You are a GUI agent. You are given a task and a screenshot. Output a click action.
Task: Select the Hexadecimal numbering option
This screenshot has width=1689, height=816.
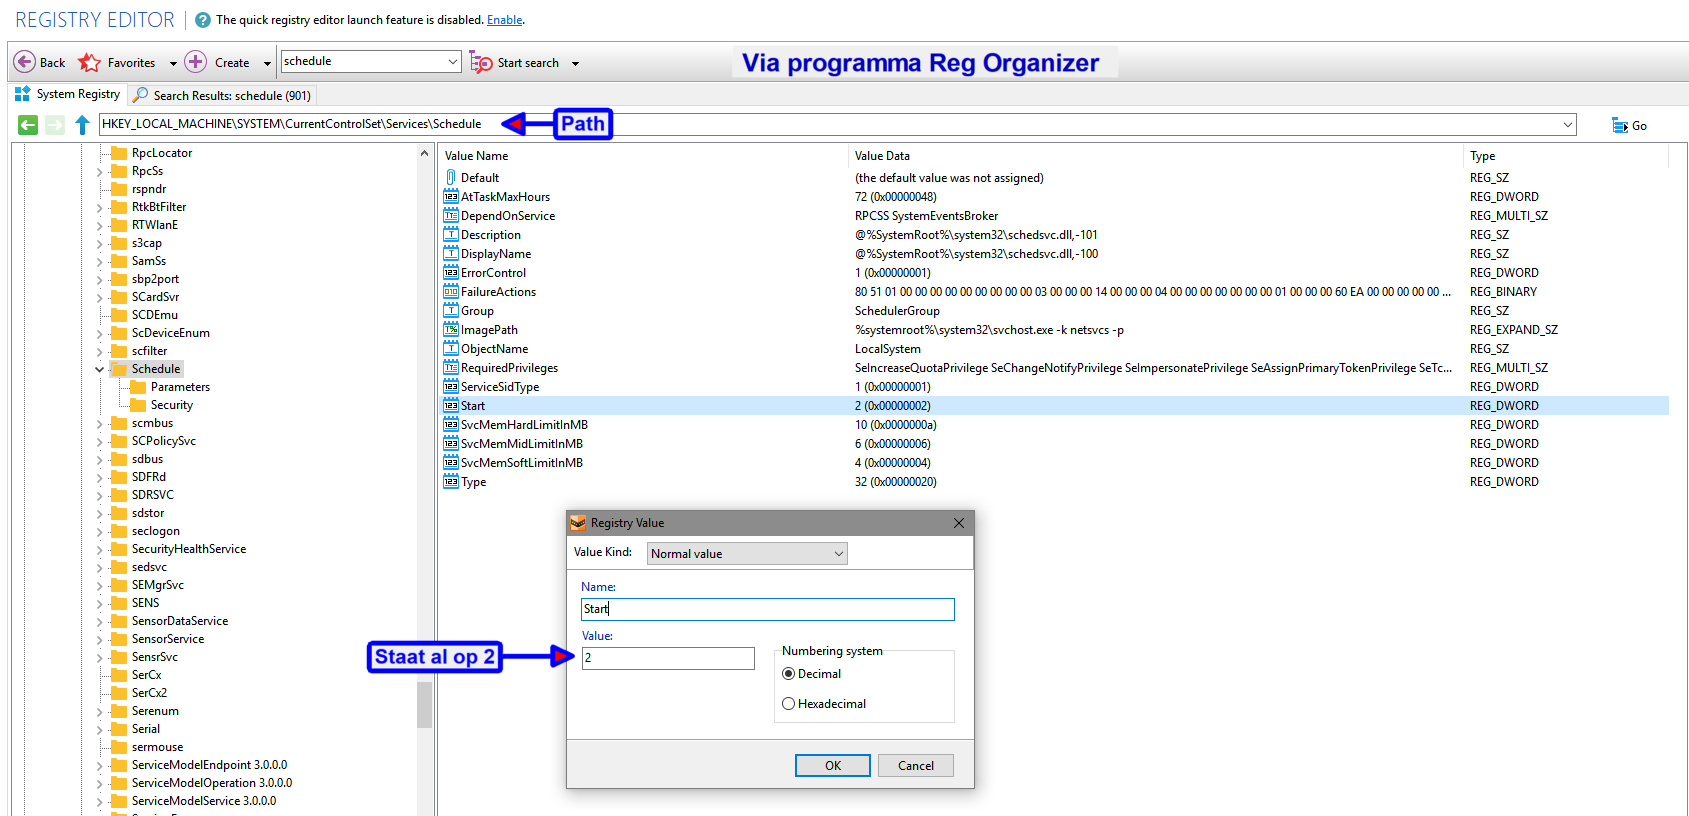788,704
